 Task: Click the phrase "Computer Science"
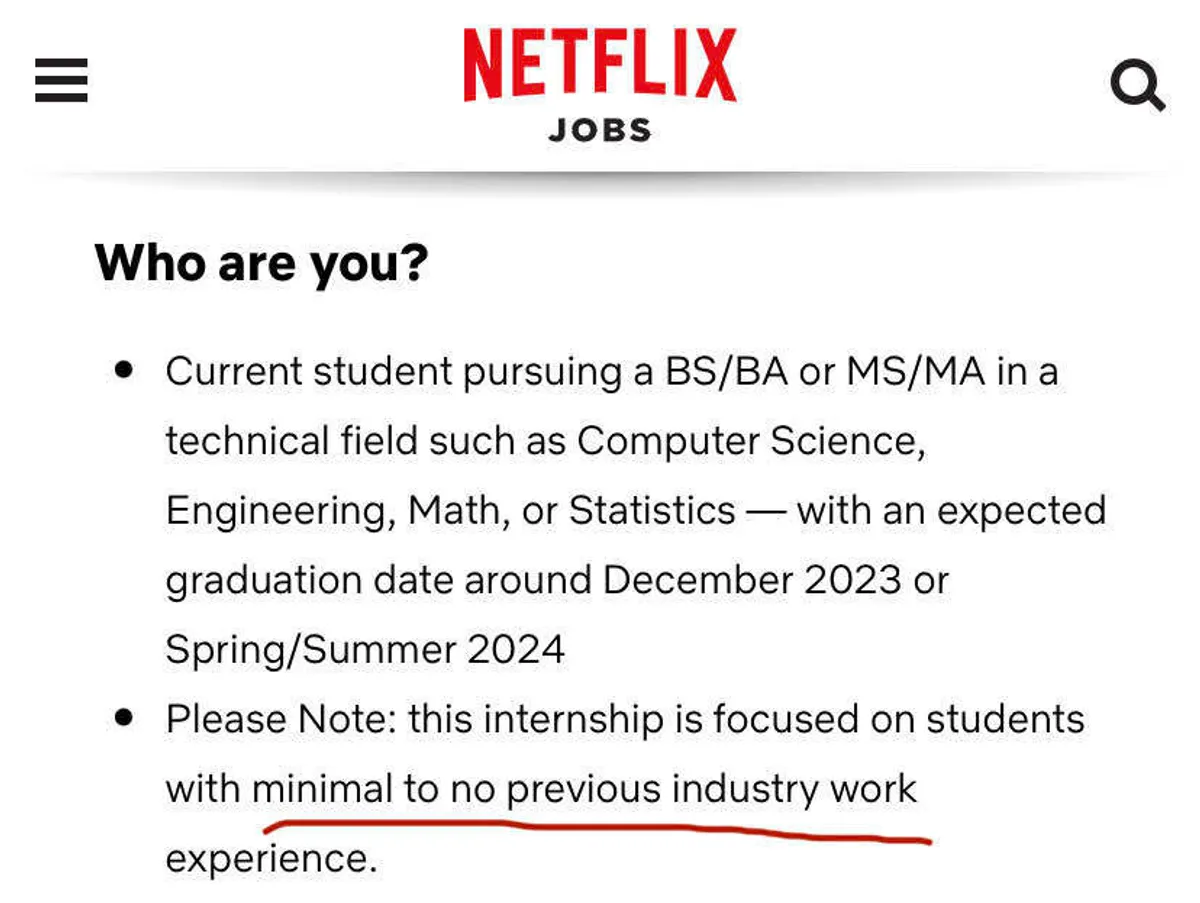click(748, 441)
